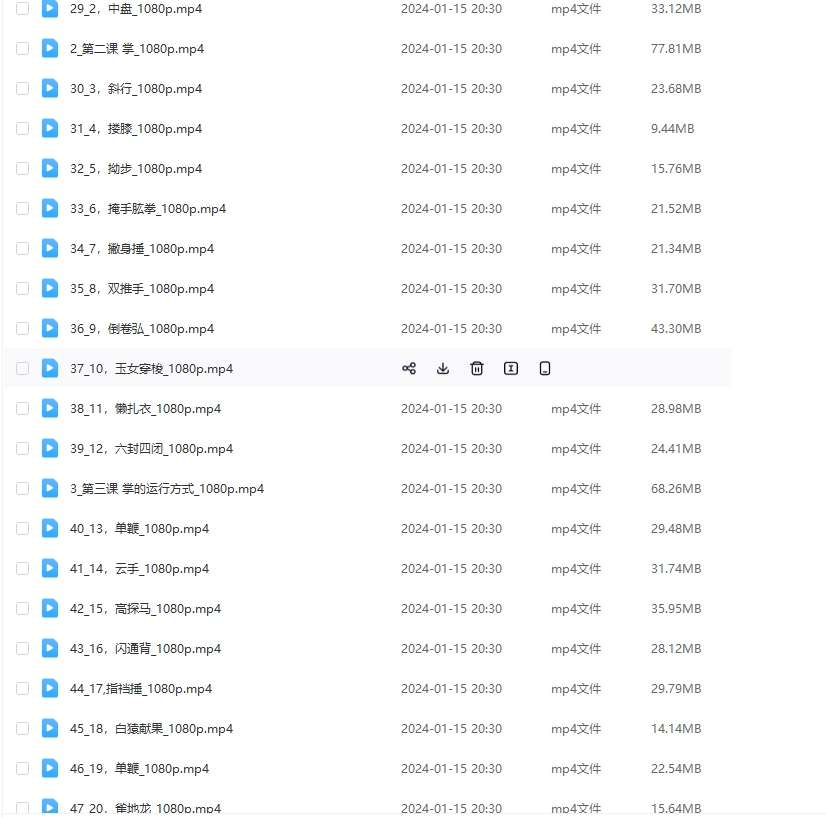The height and width of the screenshot is (818, 826).
Task: Click video icon of 34_7 撇身捶 file
Action: click(x=50, y=248)
